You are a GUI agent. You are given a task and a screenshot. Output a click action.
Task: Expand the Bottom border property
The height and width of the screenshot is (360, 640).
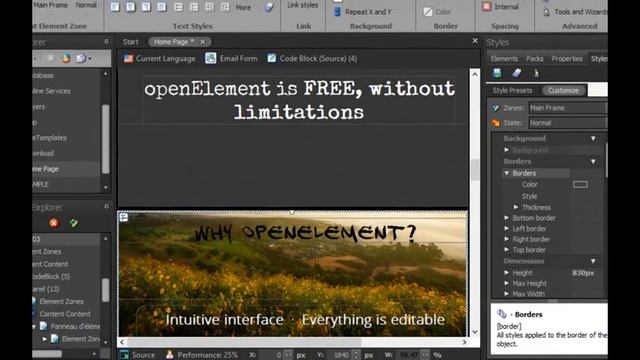[507, 218]
